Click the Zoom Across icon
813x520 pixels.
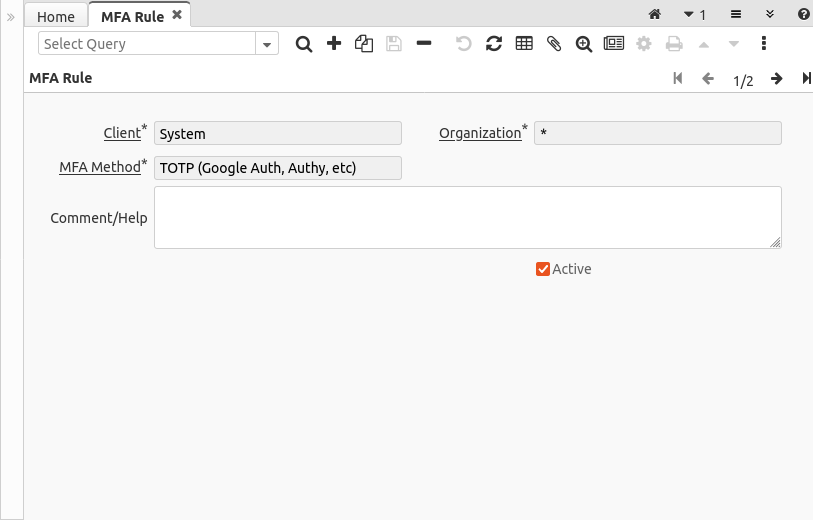584,44
